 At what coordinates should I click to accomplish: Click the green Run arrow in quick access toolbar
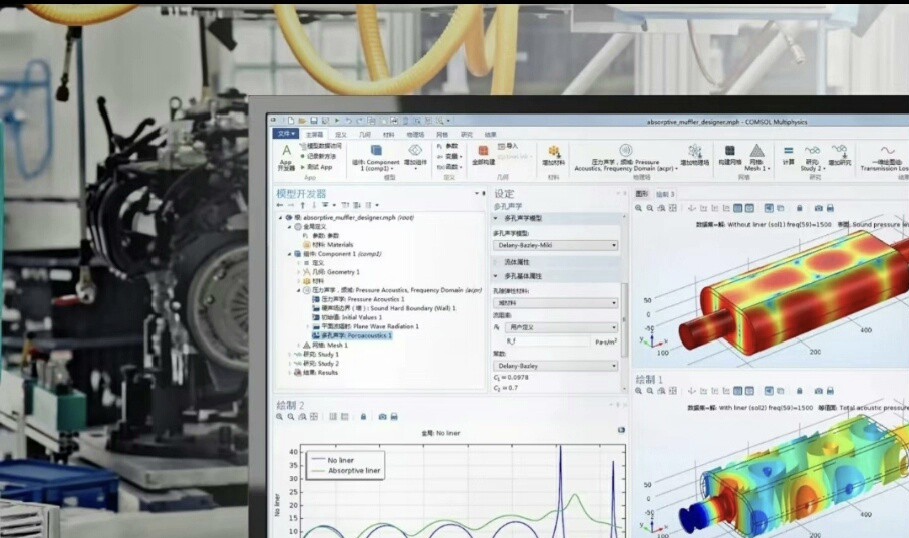pyautogui.click(x=337, y=121)
